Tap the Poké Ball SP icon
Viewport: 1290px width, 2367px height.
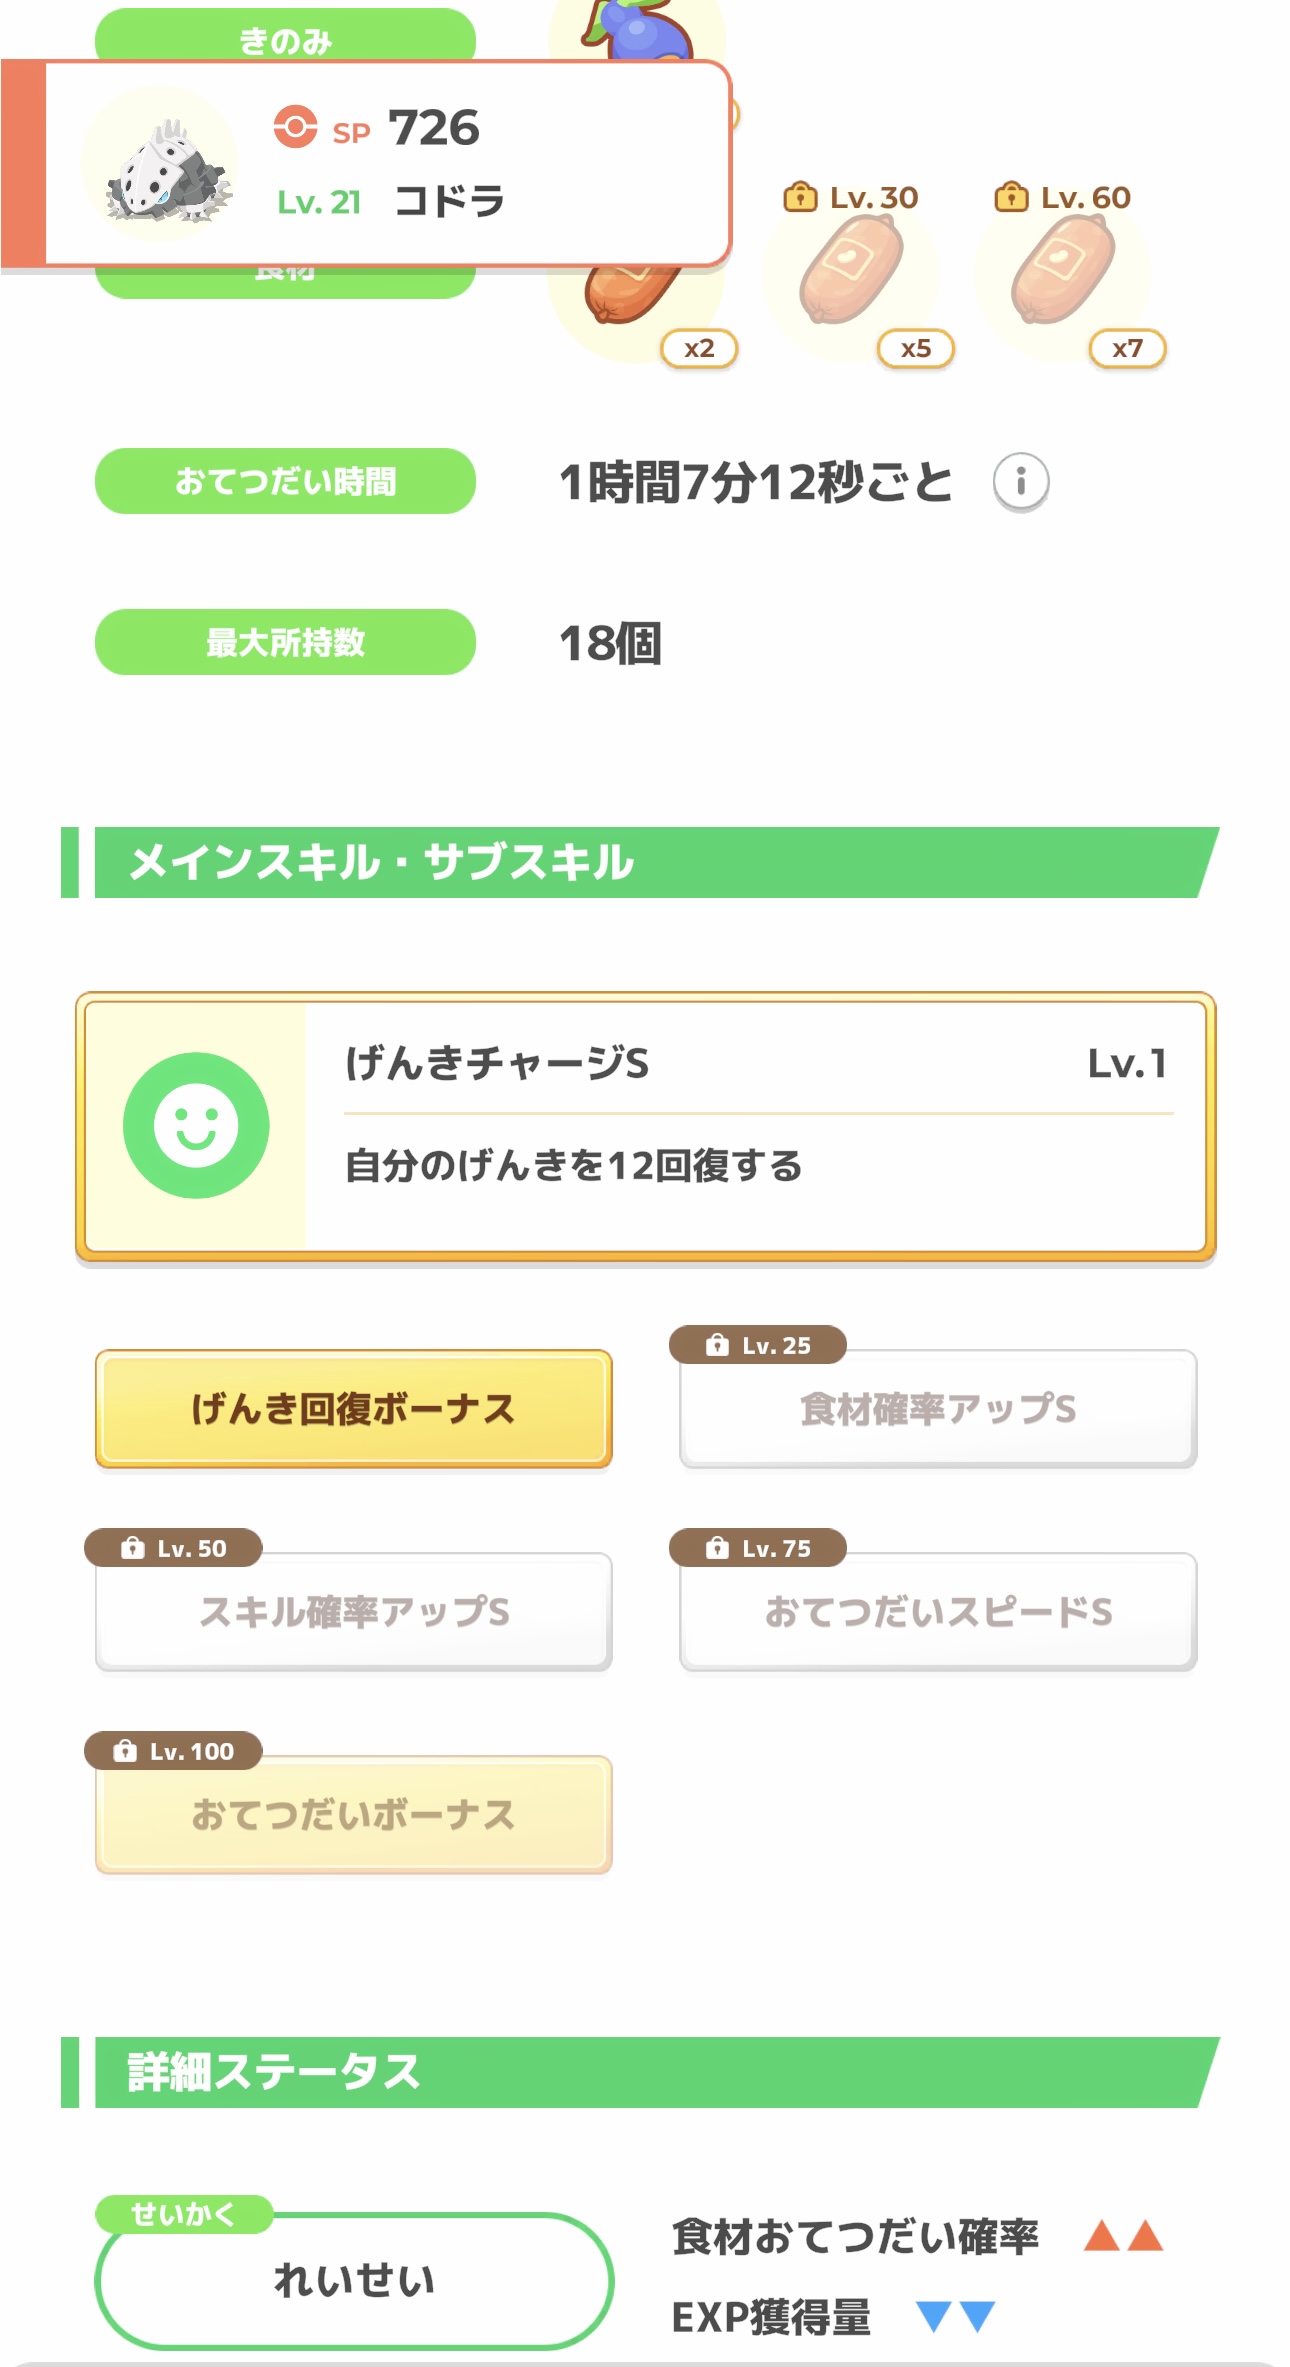pyautogui.click(x=295, y=128)
